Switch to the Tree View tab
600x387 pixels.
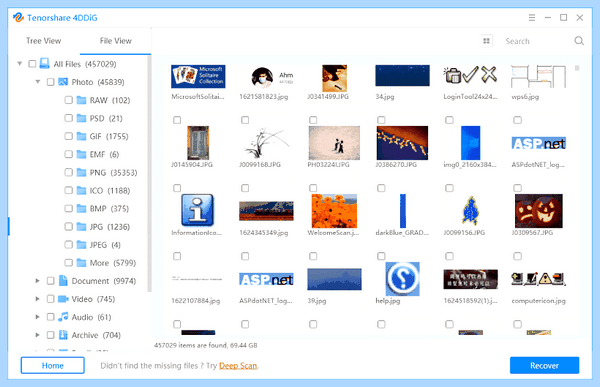pyautogui.click(x=44, y=41)
